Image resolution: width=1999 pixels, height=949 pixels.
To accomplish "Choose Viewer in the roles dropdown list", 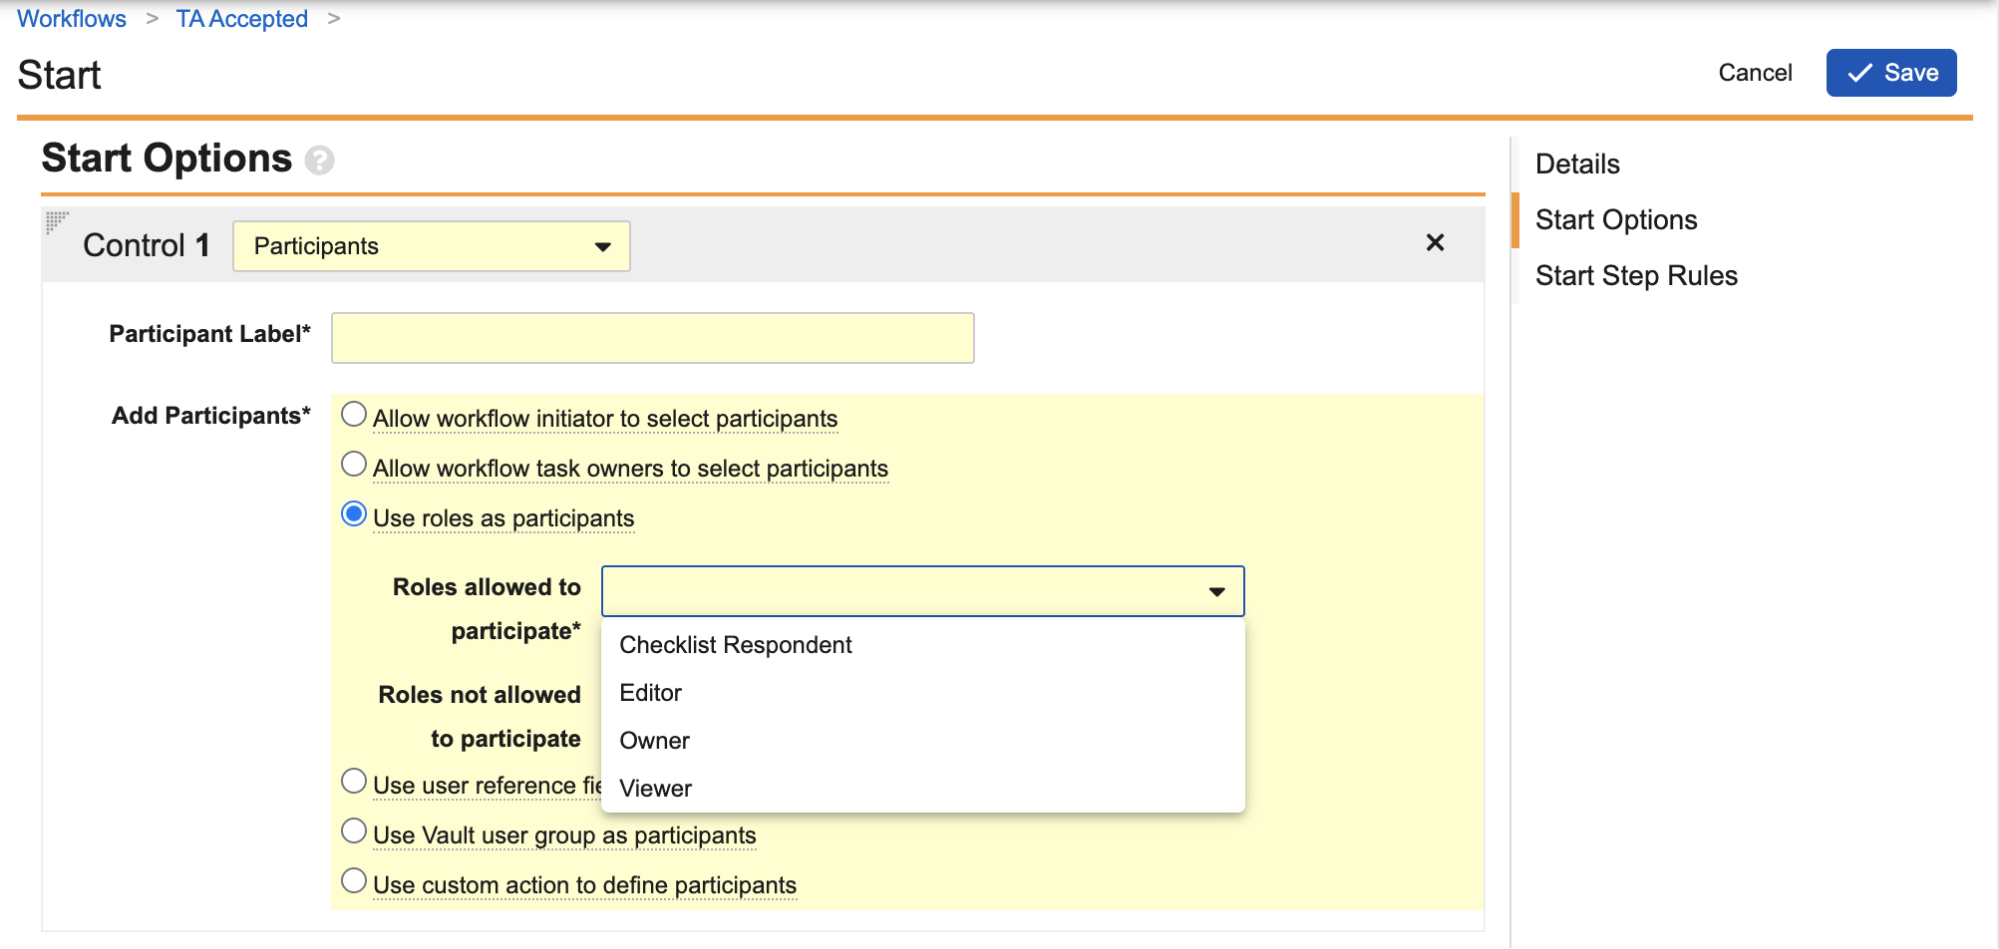I will [x=655, y=789].
